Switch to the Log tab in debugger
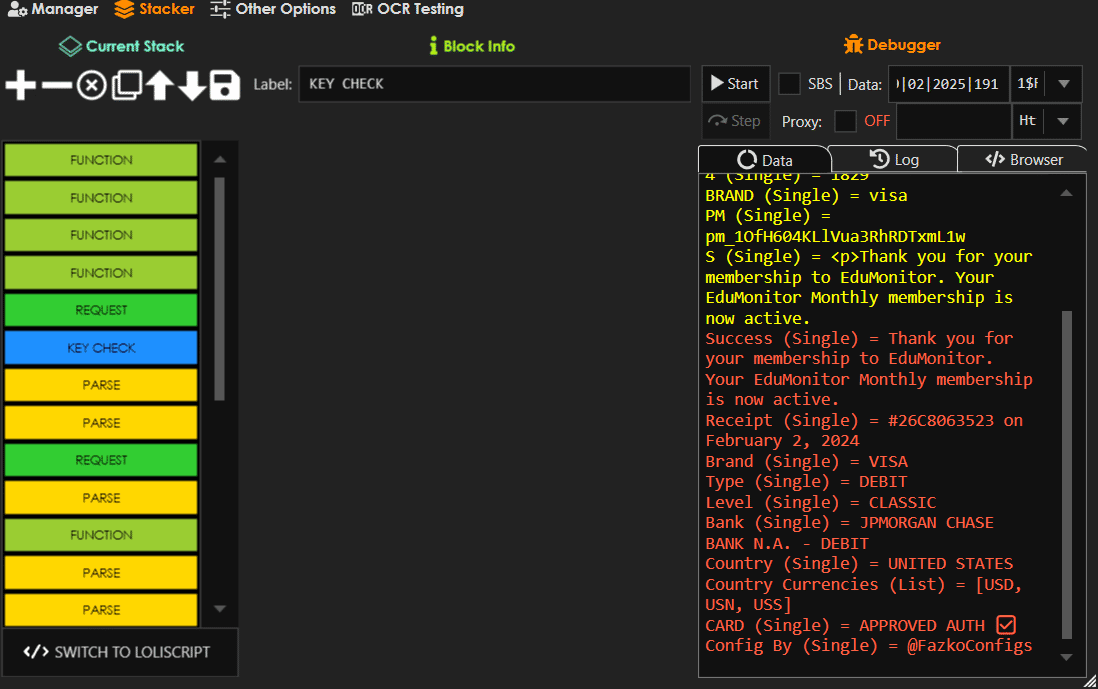This screenshot has height=689, width=1098. (x=894, y=159)
